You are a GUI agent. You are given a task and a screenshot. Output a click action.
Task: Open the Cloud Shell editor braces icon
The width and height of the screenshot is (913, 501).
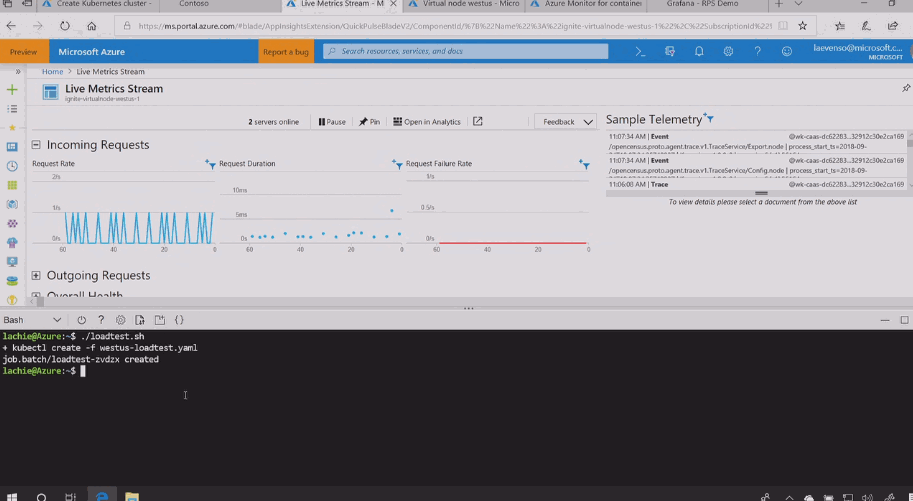(x=179, y=320)
